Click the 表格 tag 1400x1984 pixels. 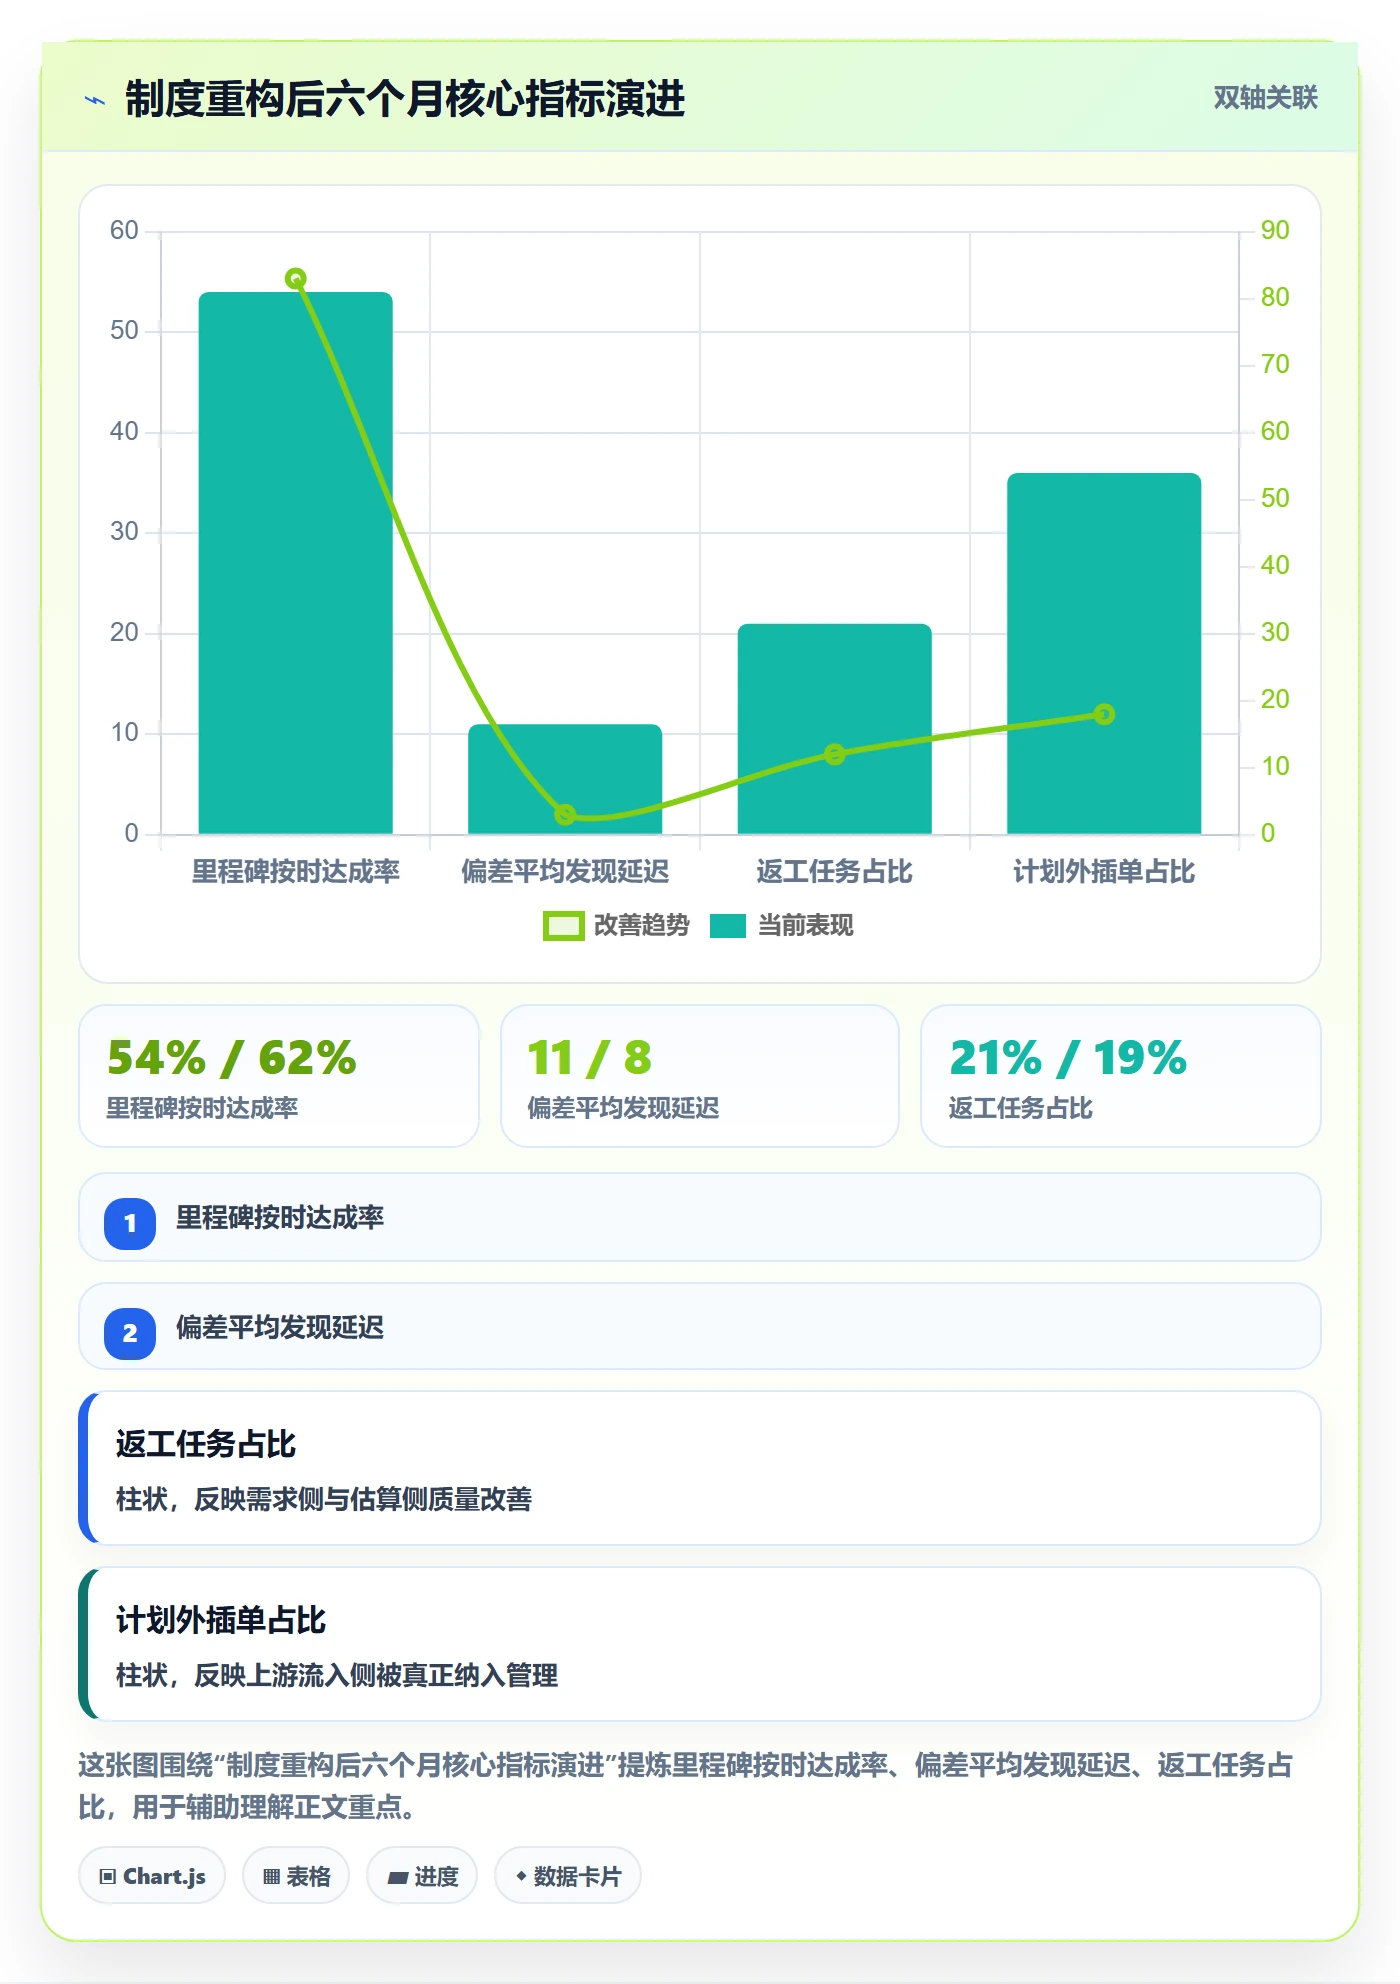tap(296, 1876)
